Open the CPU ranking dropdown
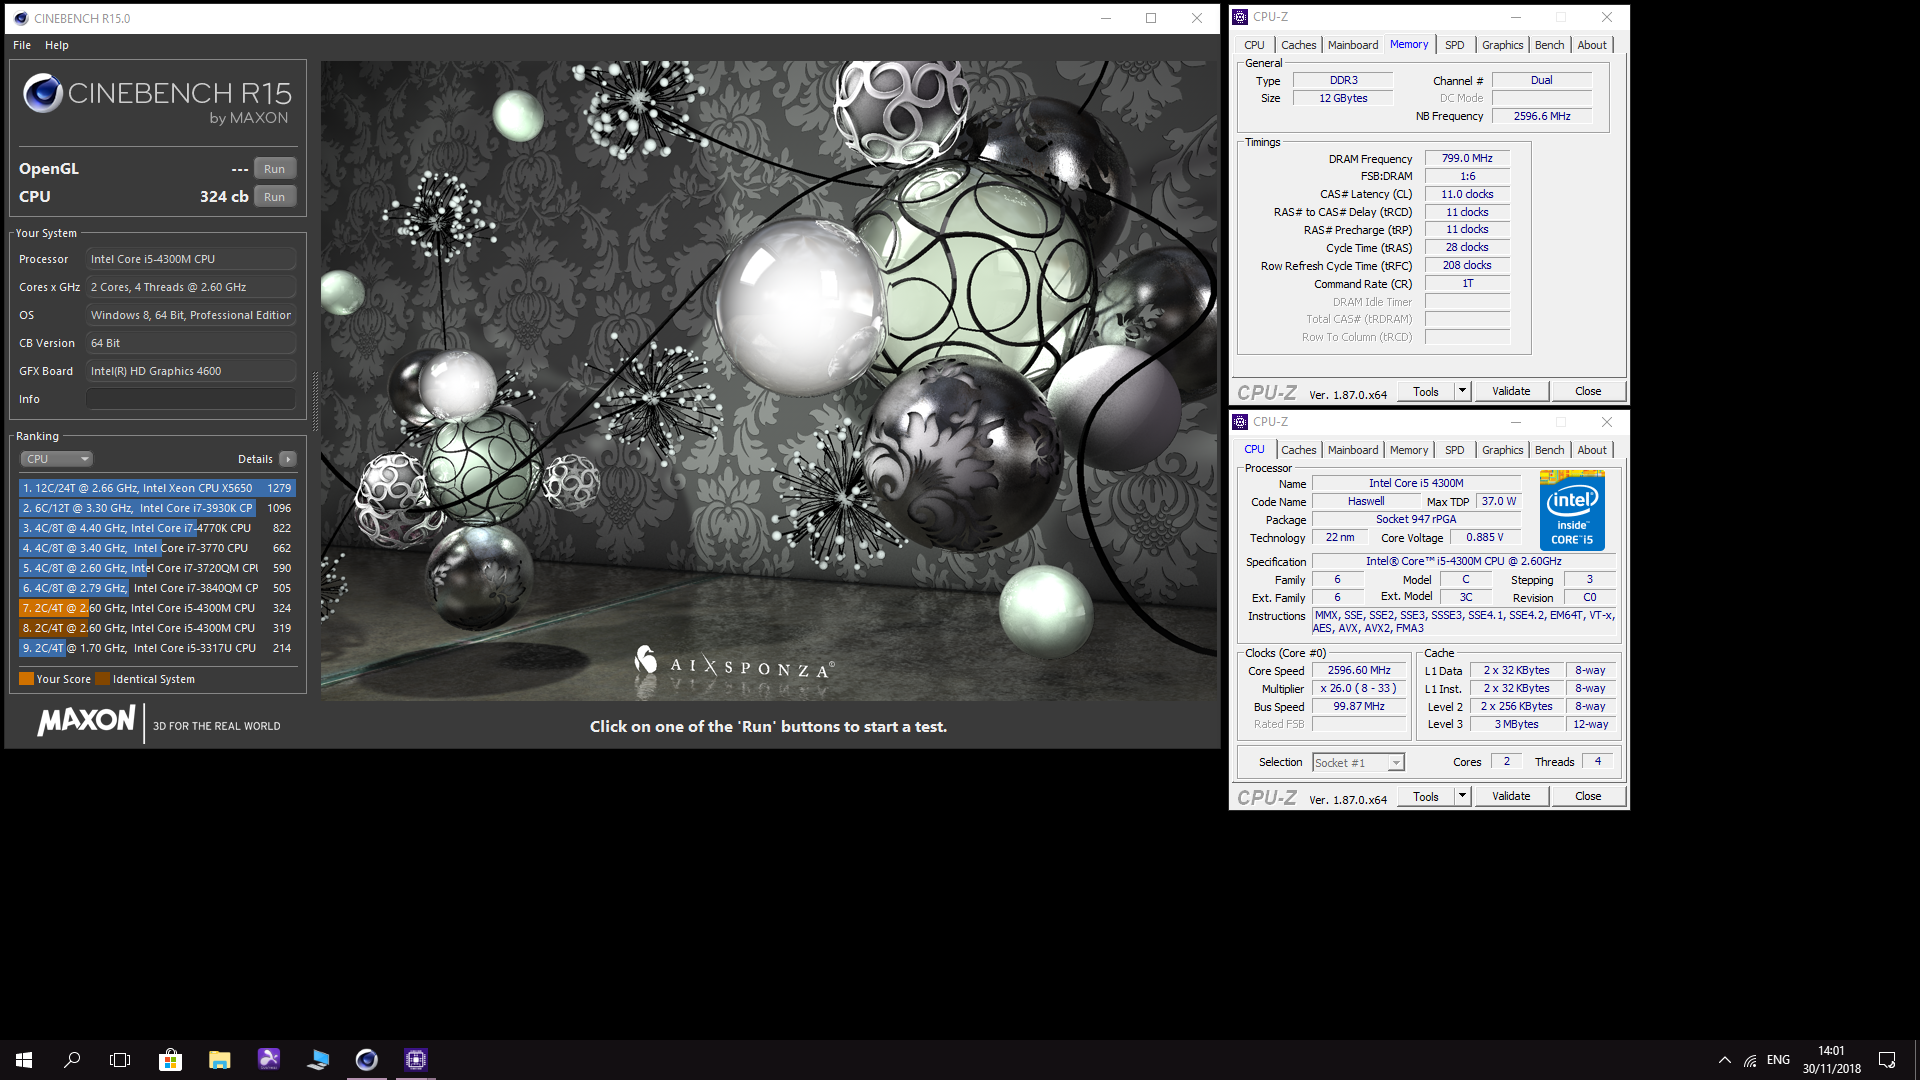The width and height of the screenshot is (1920, 1080). [56, 459]
